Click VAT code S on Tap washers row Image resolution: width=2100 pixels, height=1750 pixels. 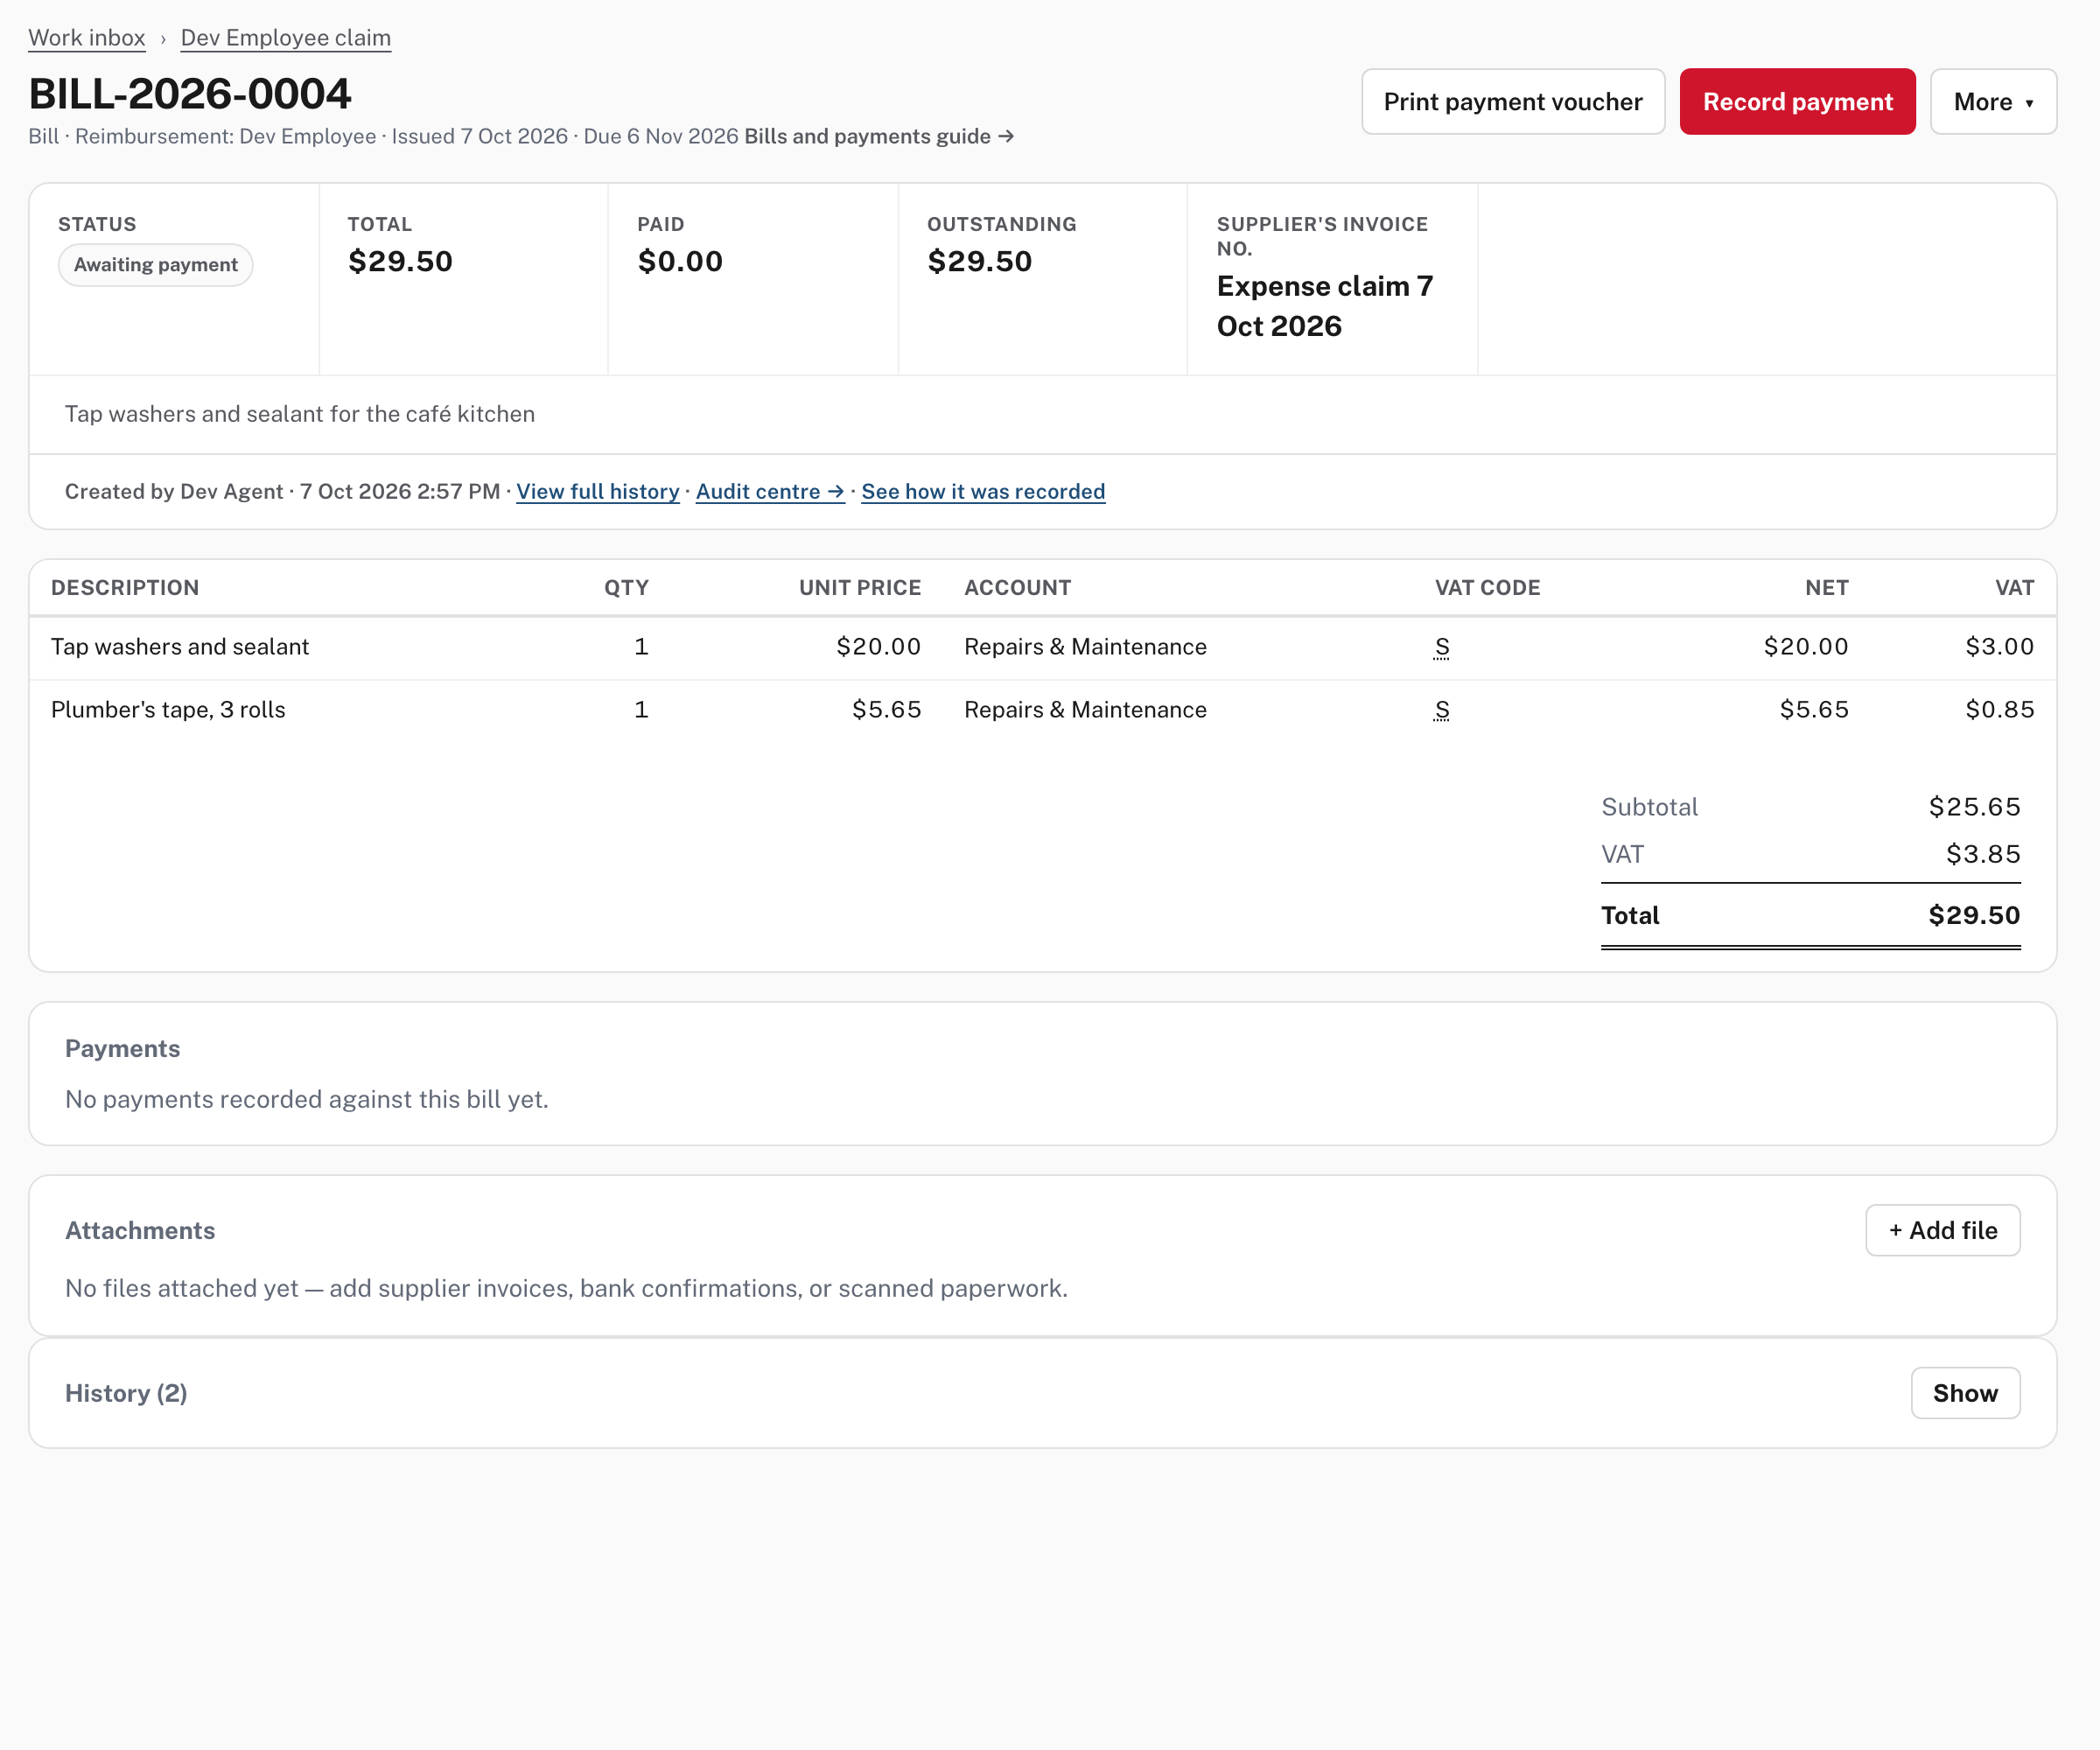(x=1441, y=647)
